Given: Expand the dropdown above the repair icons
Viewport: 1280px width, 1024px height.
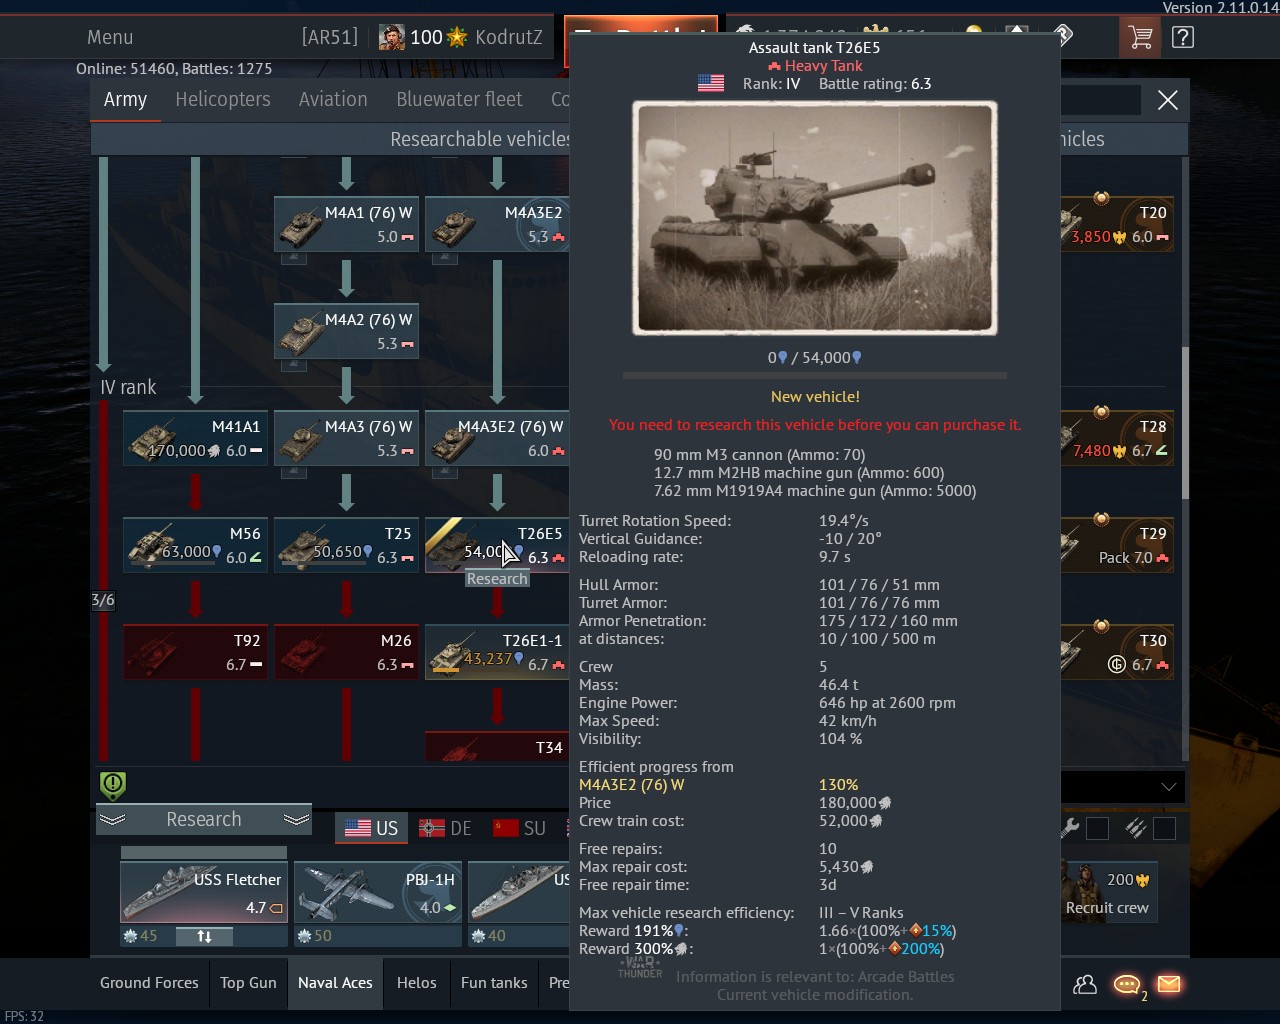Looking at the screenshot, I should 1168,786.
